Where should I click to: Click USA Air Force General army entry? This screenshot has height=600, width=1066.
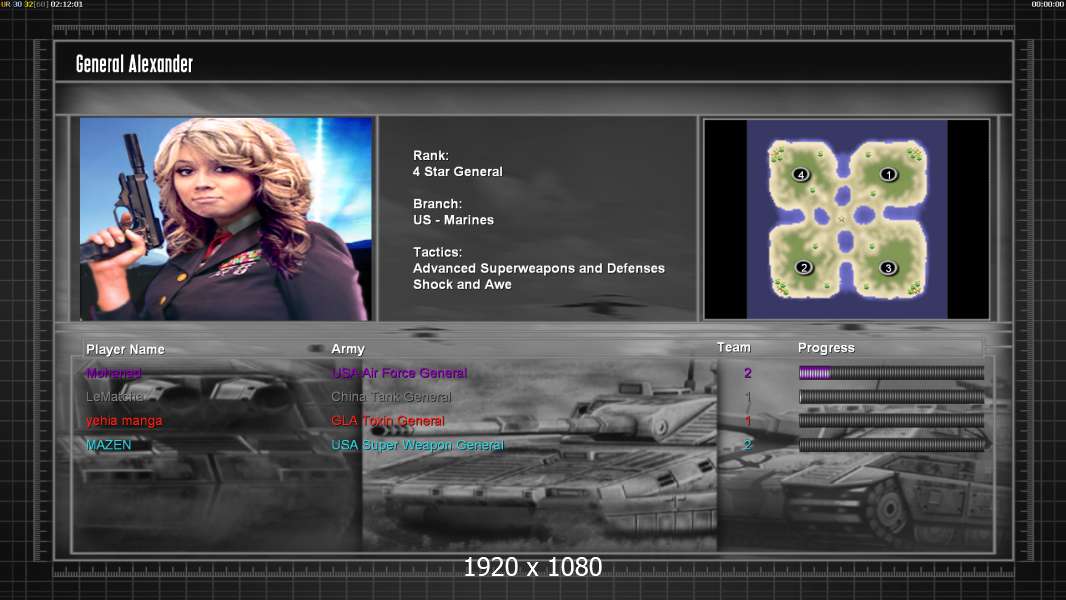399,373
